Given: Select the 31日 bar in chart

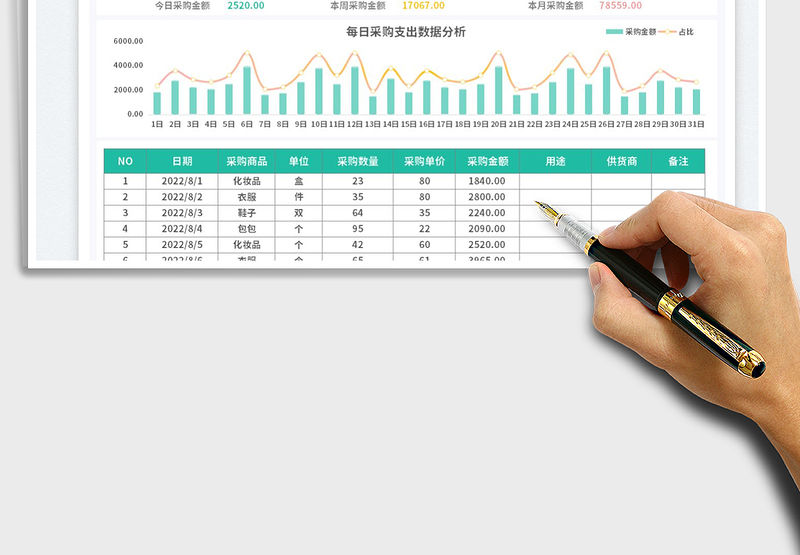Looking at the screenshot, I should point(697,101).
